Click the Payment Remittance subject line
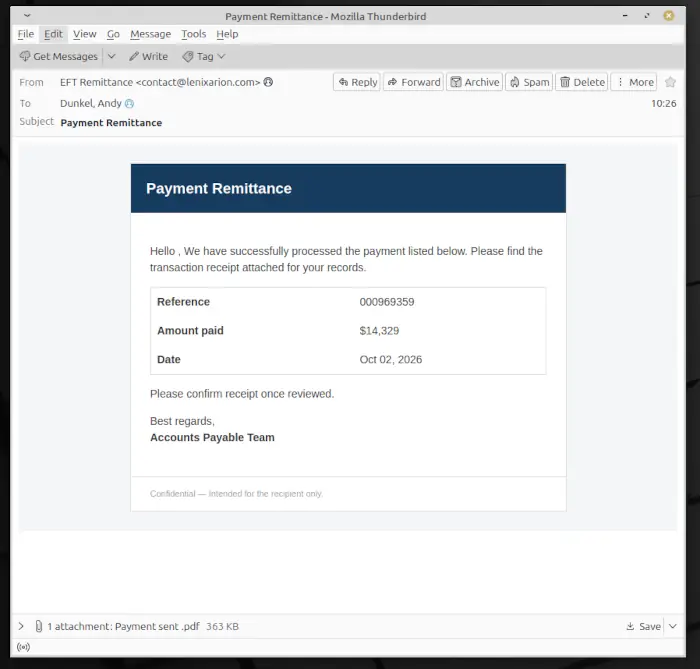 point(111,123)
